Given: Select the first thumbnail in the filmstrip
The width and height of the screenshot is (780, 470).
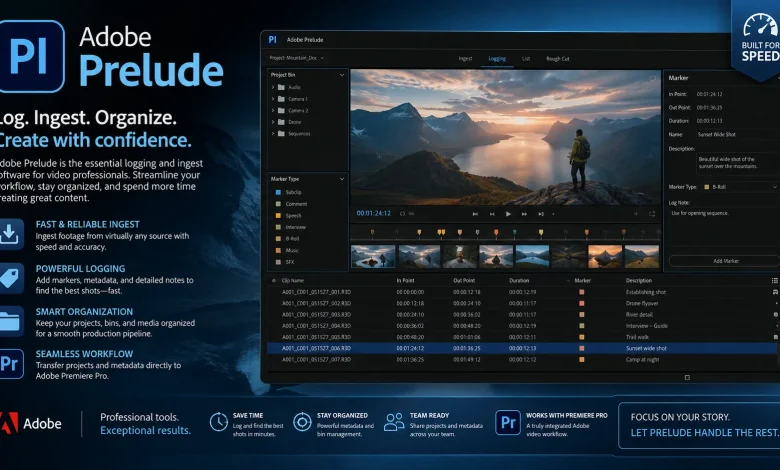Looking at the screenshot, I should click(x=373, y=257).
